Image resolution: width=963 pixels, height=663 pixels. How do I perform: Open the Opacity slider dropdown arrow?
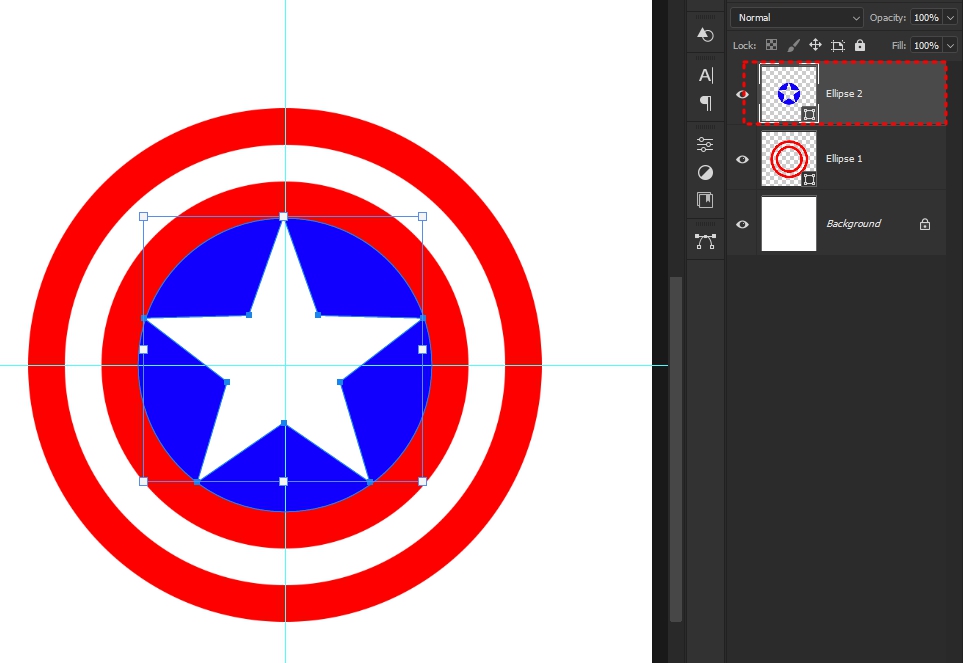click(x=950, y=18)
